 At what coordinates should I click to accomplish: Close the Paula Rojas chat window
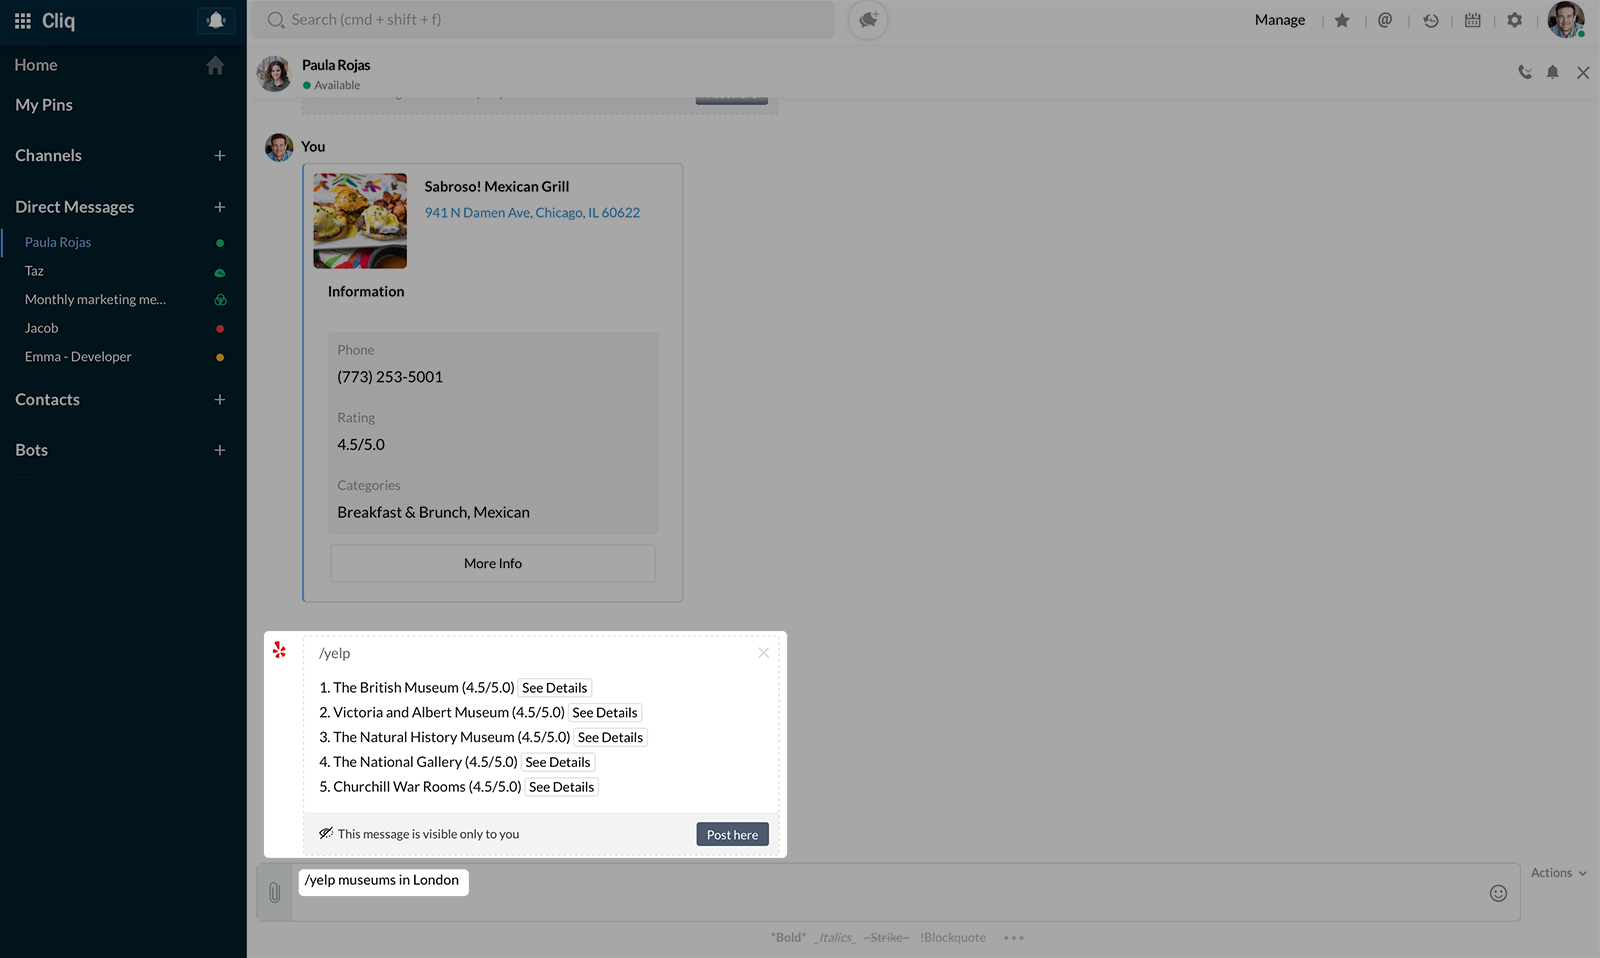pos(1583,72)
